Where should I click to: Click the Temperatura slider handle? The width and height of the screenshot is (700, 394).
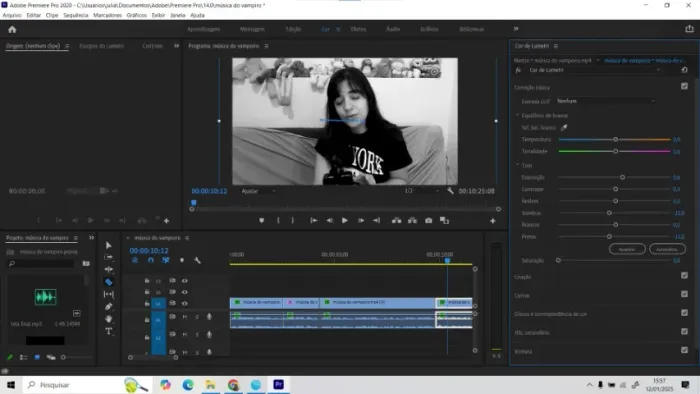coord(615,140)
